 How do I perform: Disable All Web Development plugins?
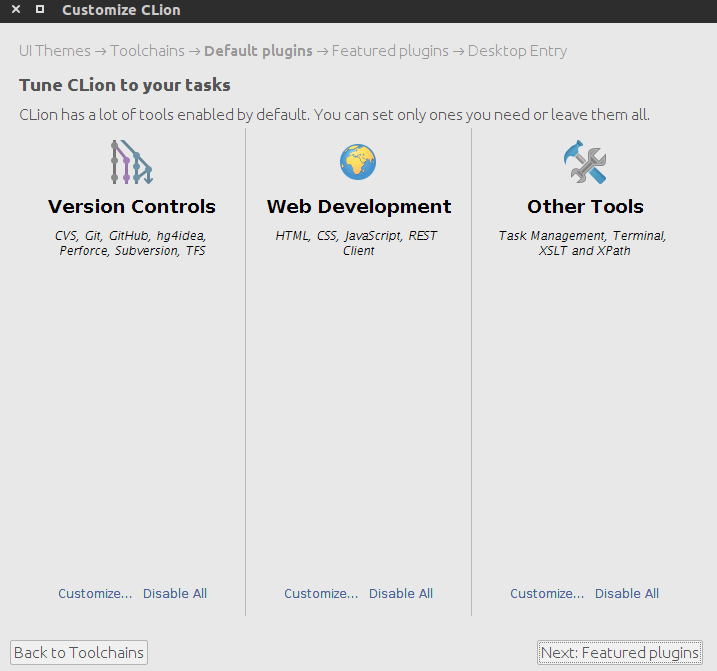click(x=401, y=593)
